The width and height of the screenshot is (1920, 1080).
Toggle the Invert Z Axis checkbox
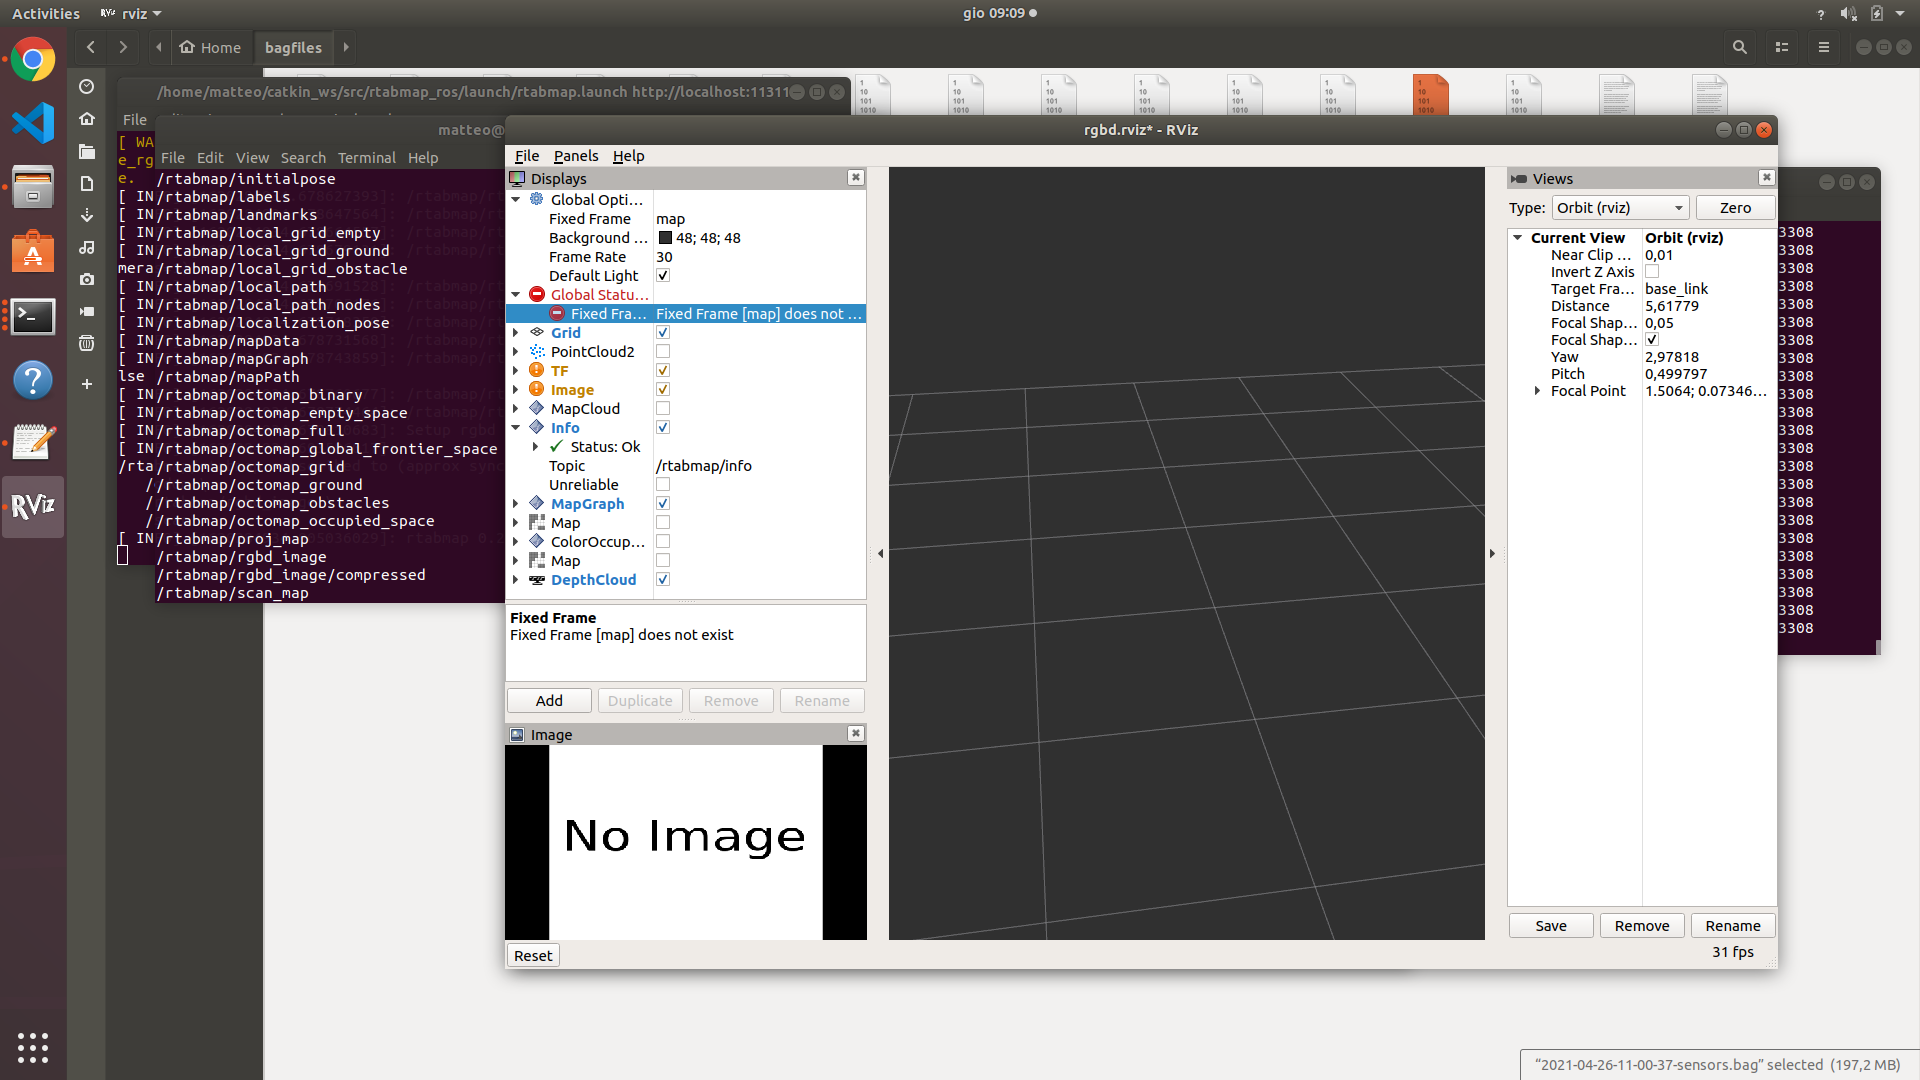tap(1652, 272)
